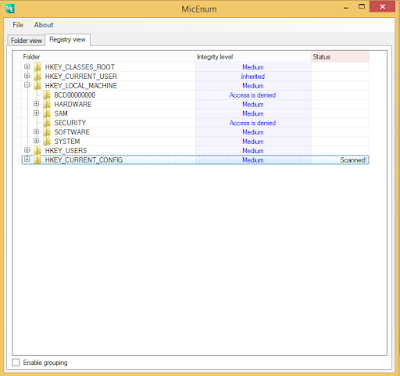400x376 pixels.
Task: Select the SECURITY key label
Action: pos(70,123)
